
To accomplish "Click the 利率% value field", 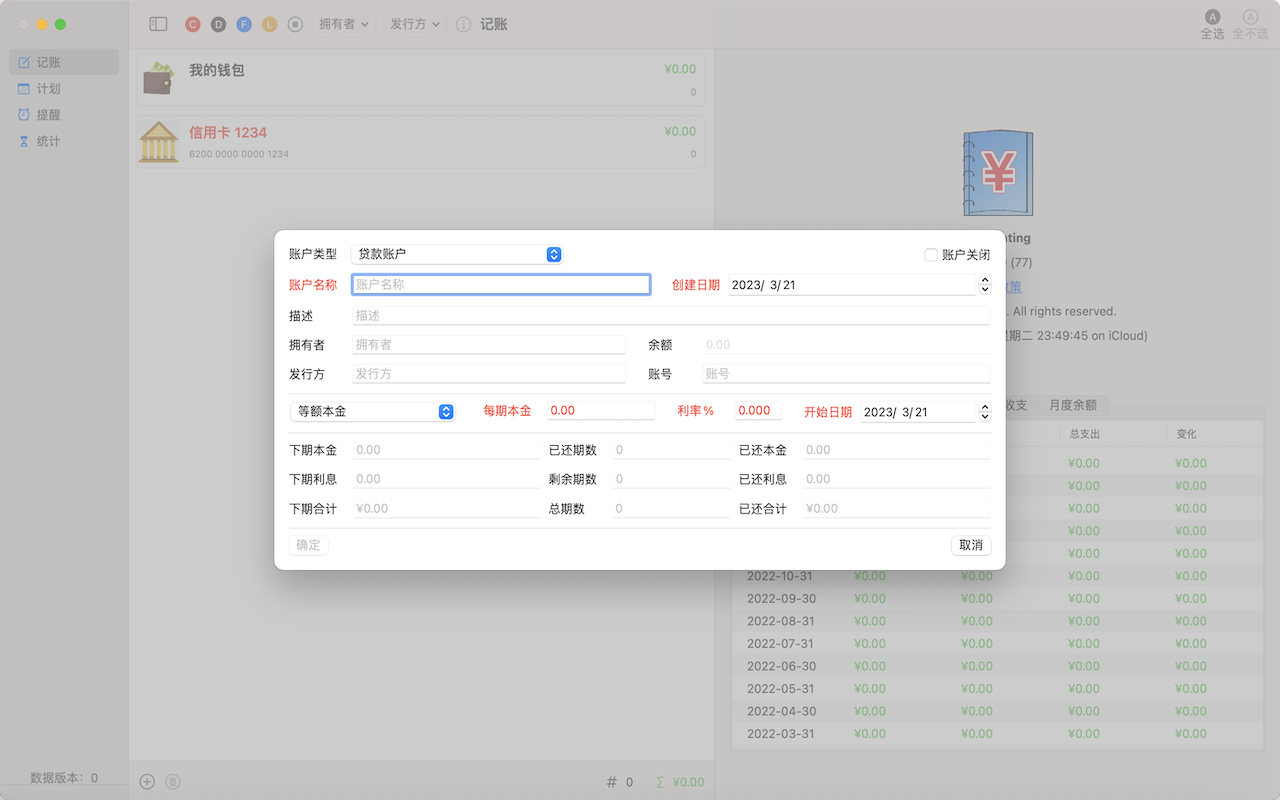I will (758, 411).
